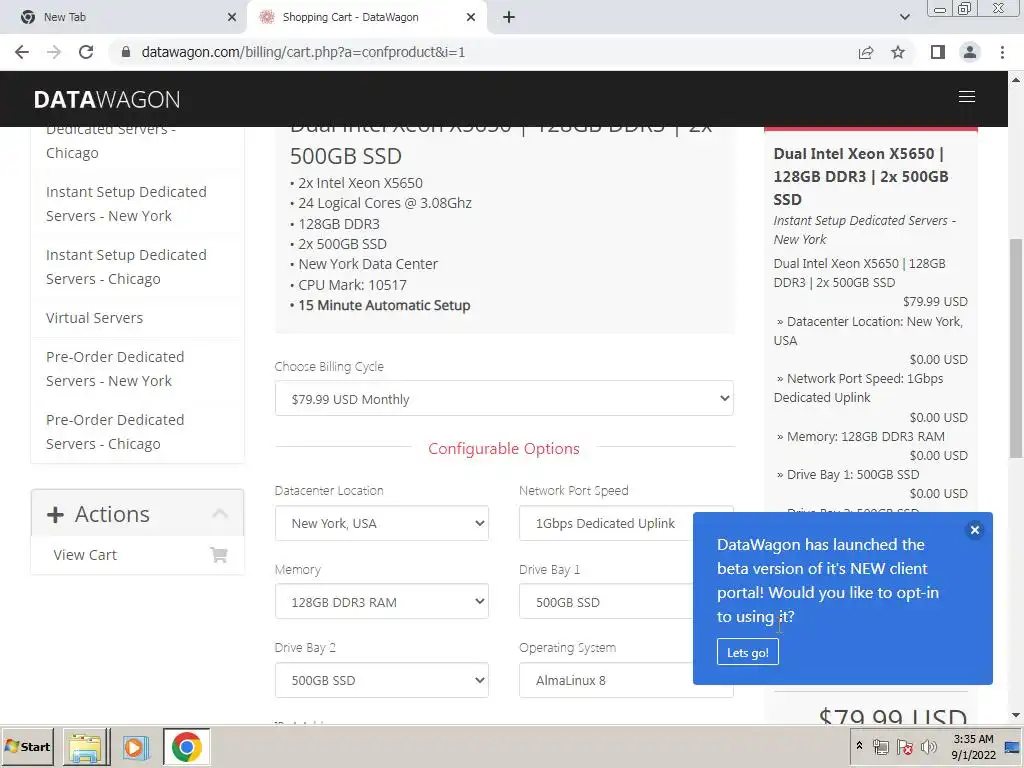Viewport: 1024px width, 768px height.
Task: Click the network tray icon
Action: pos(881,748)
